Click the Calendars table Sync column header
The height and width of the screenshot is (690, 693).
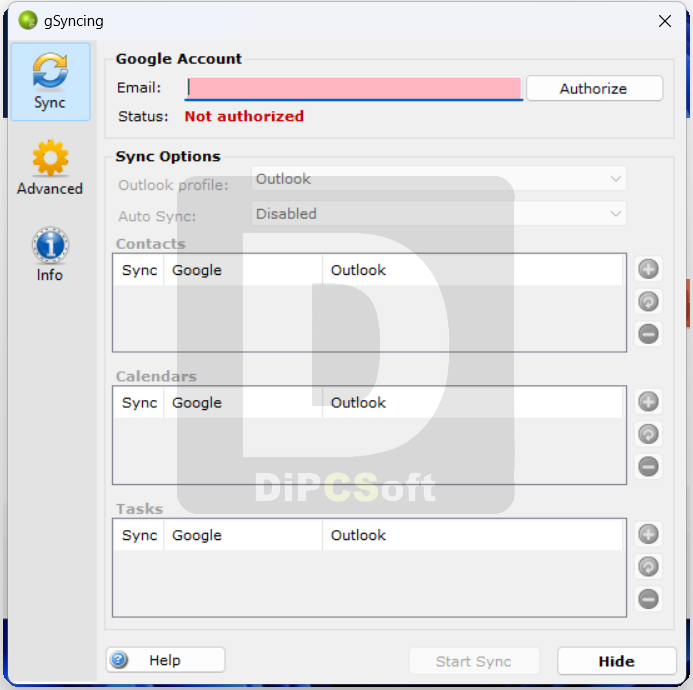[139, 403]
